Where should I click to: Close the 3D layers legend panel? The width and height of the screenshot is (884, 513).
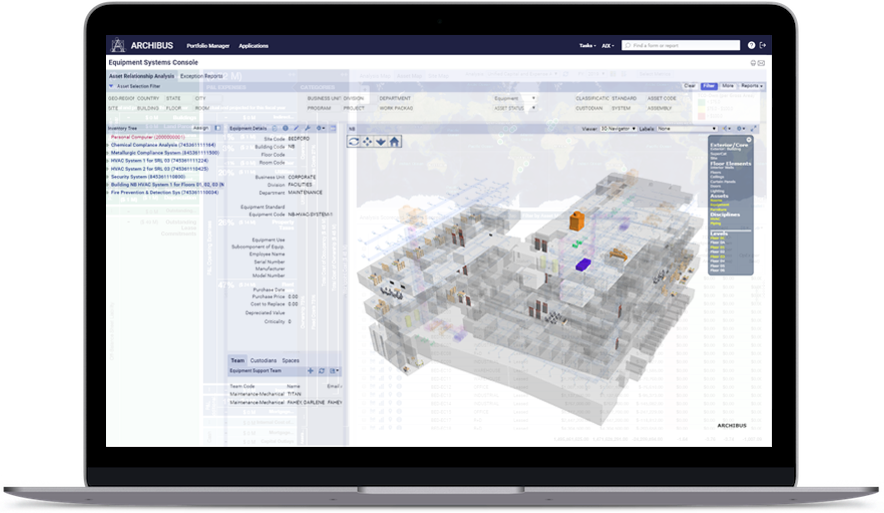(x=749, y=140)
